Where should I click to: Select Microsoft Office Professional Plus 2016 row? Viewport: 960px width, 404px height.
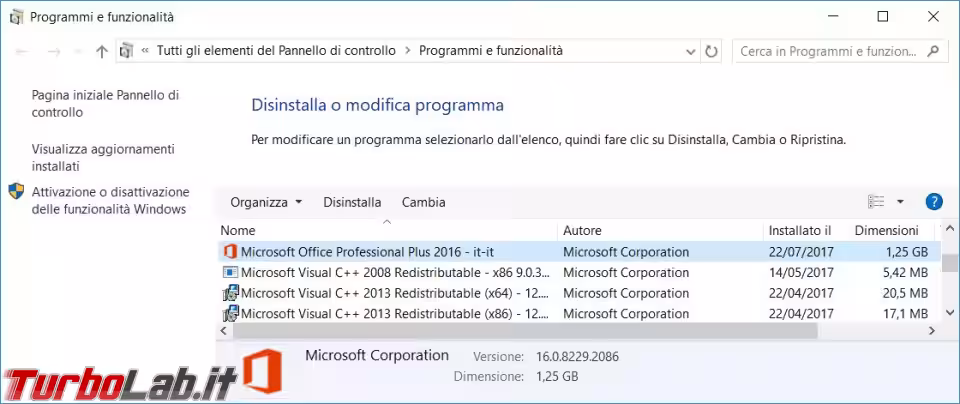(x=579, y=252)
